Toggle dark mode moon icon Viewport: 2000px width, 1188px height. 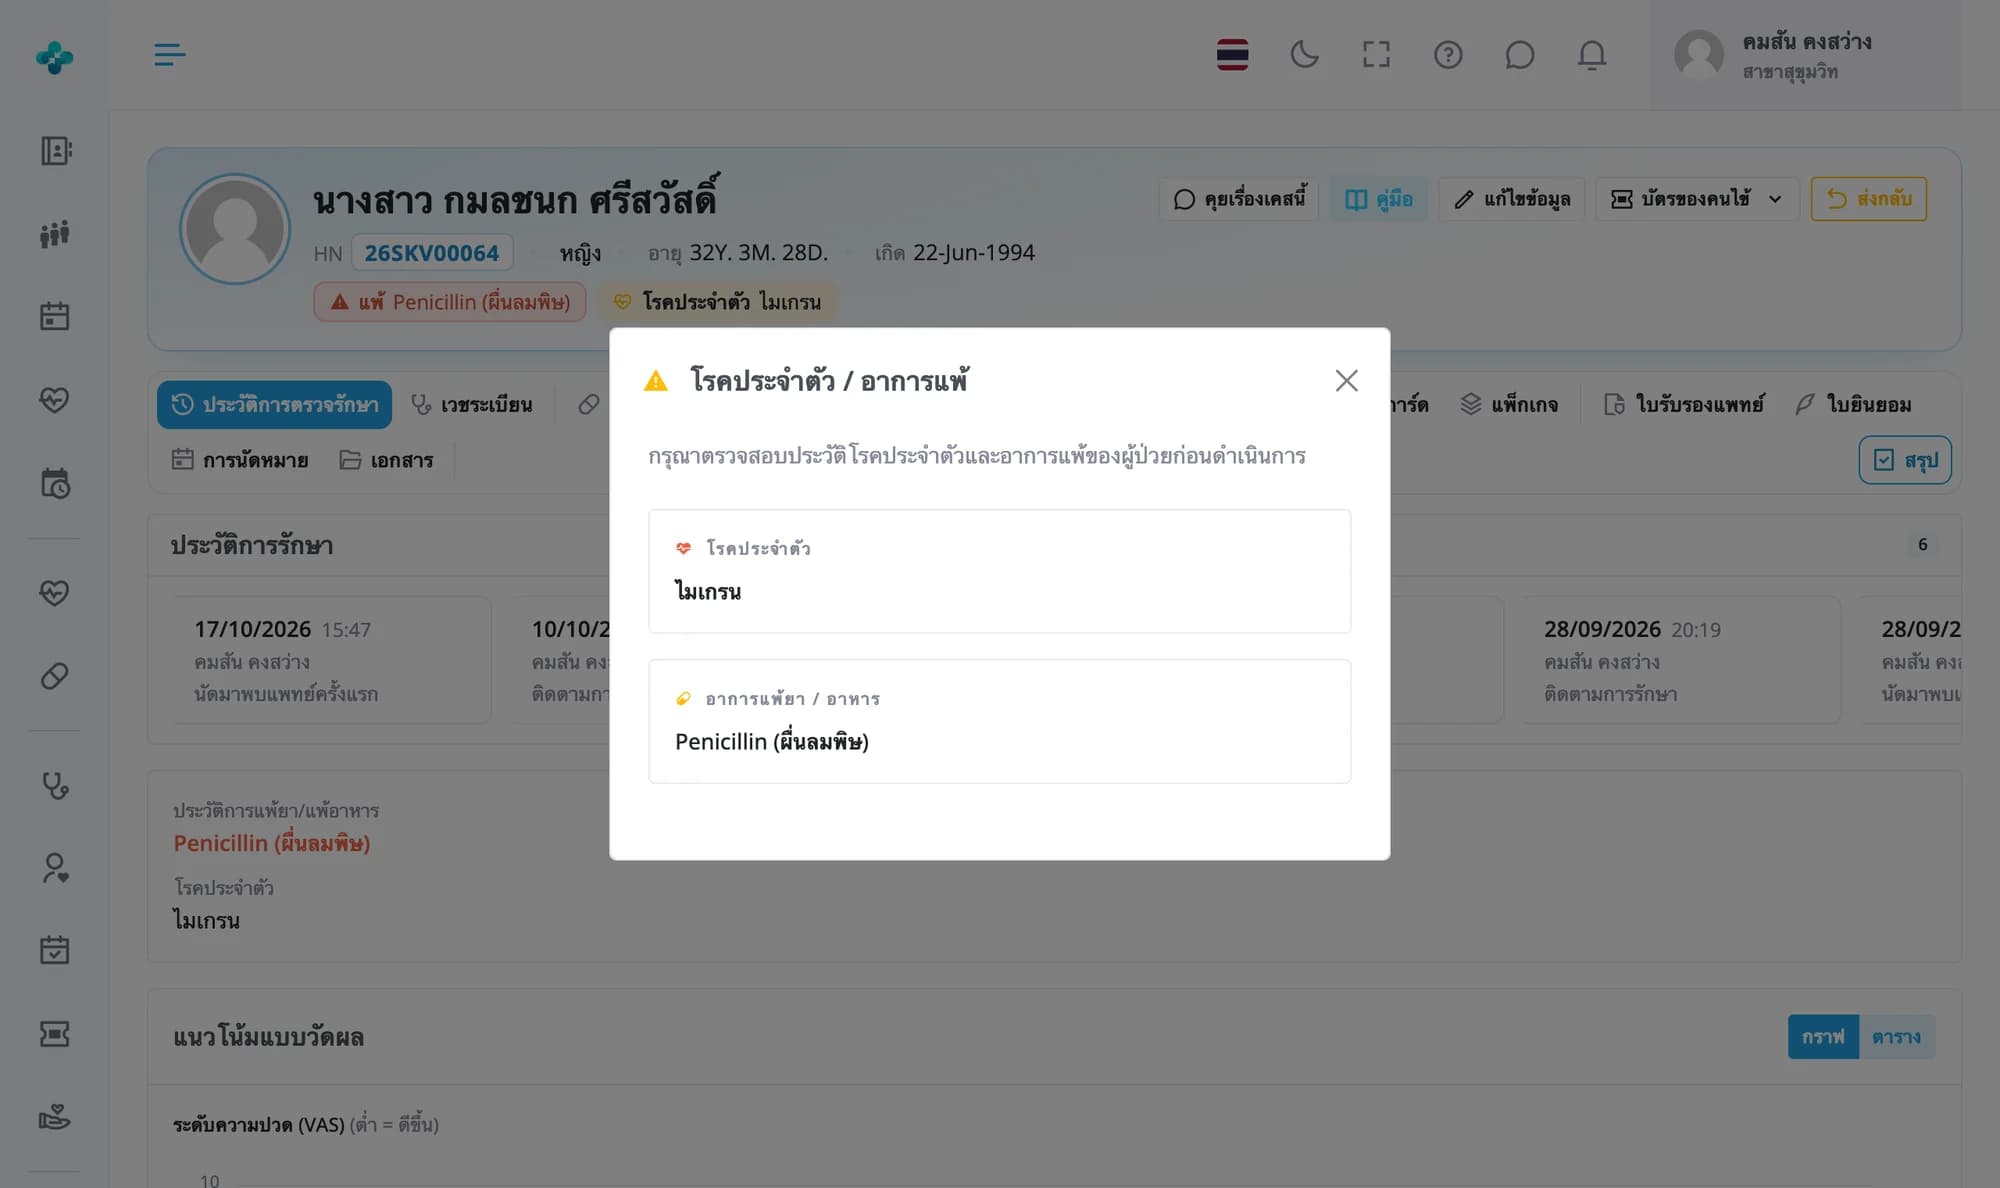(x=1304, y=54)
